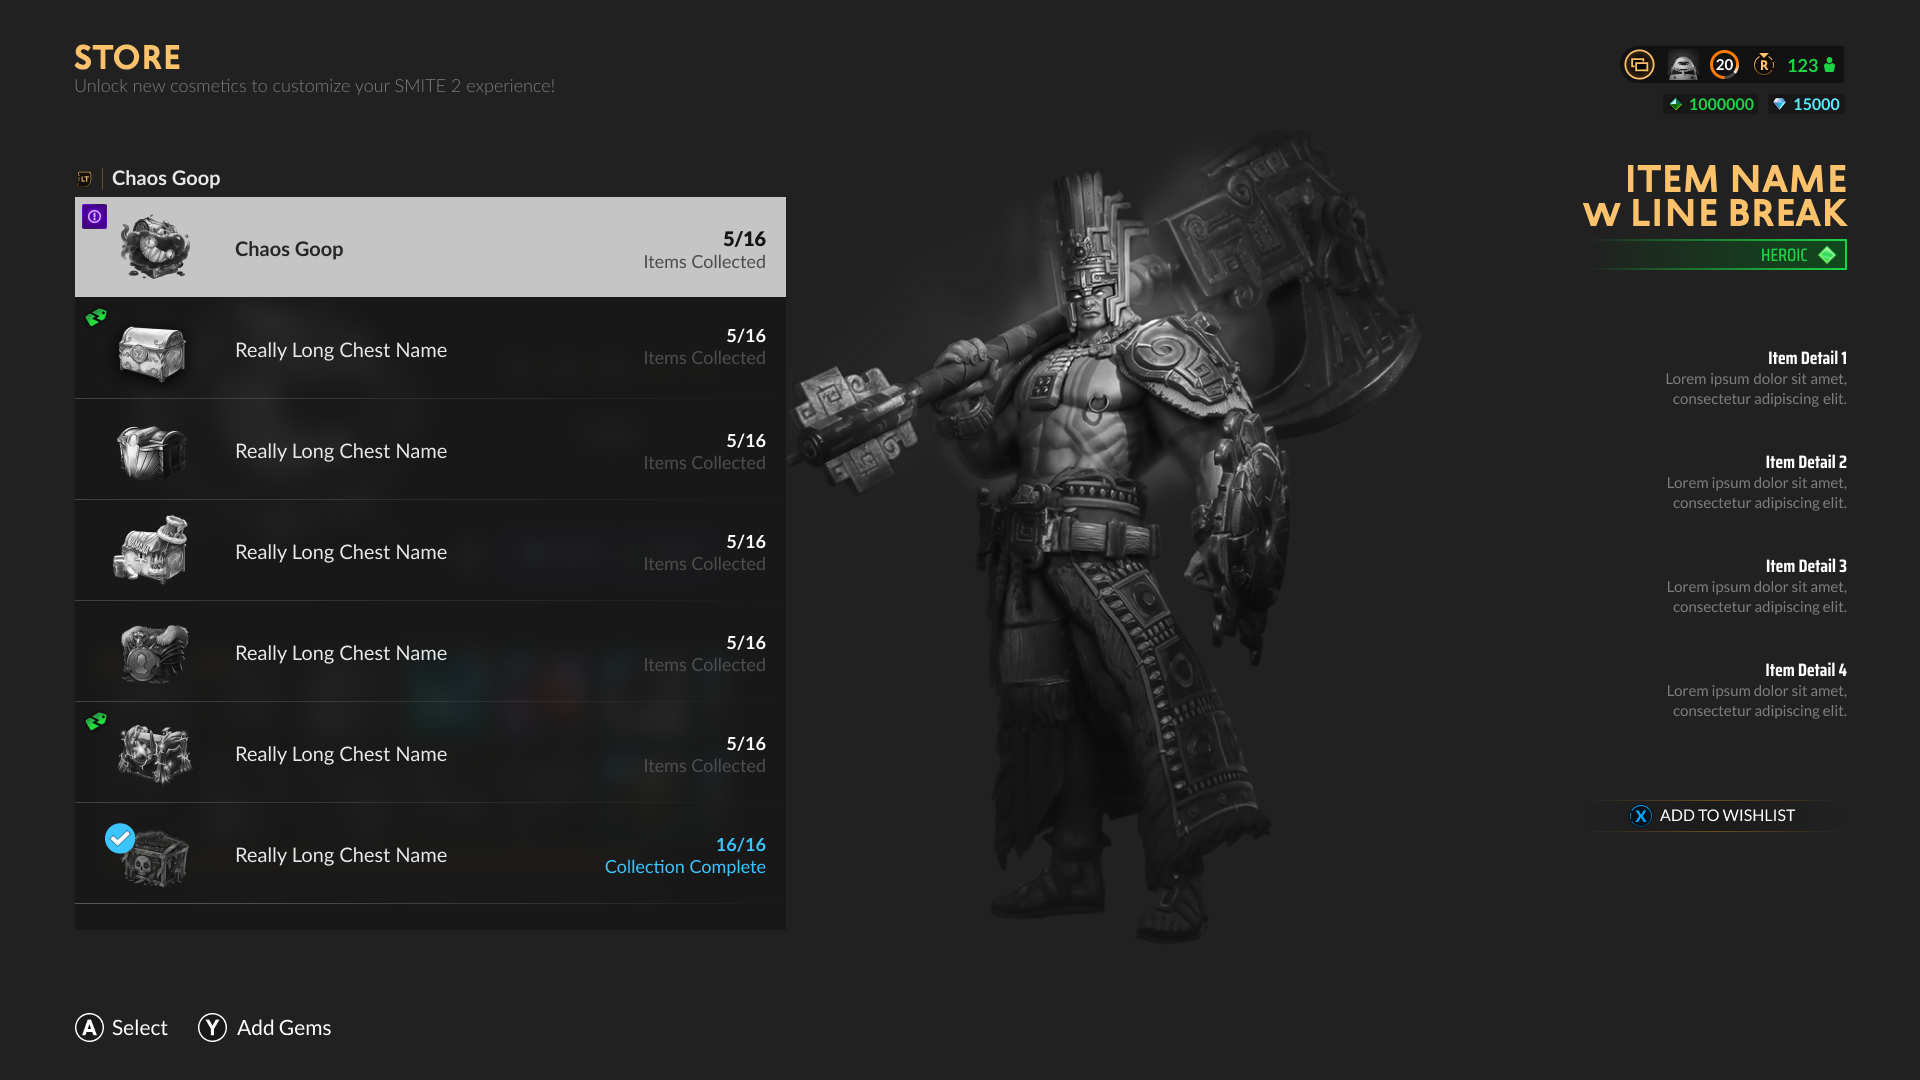Click the green gem currency 1000000
The image size is (1920, 1080).
coord(1711,104)
